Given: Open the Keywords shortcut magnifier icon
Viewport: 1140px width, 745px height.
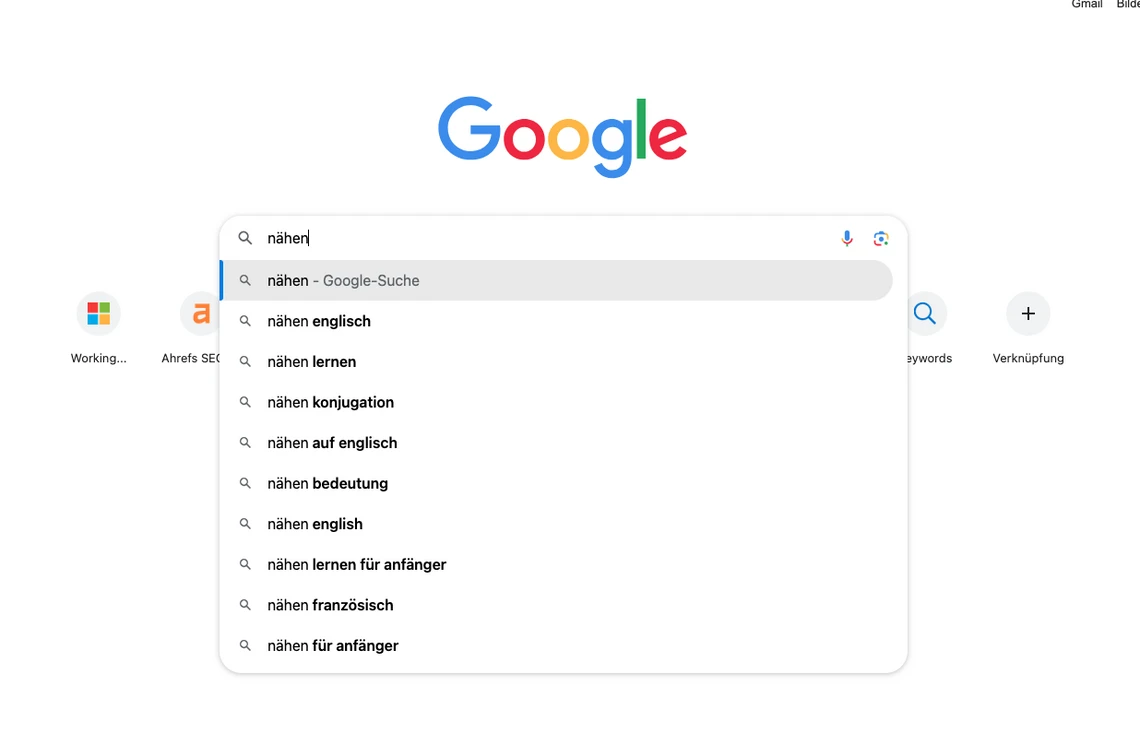Looking at the screenshot, I should (925, 314).
